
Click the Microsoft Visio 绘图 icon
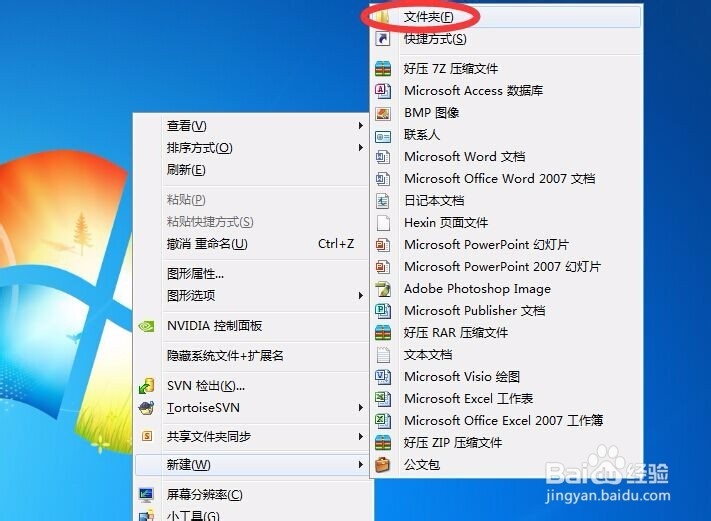click(383, 376)
